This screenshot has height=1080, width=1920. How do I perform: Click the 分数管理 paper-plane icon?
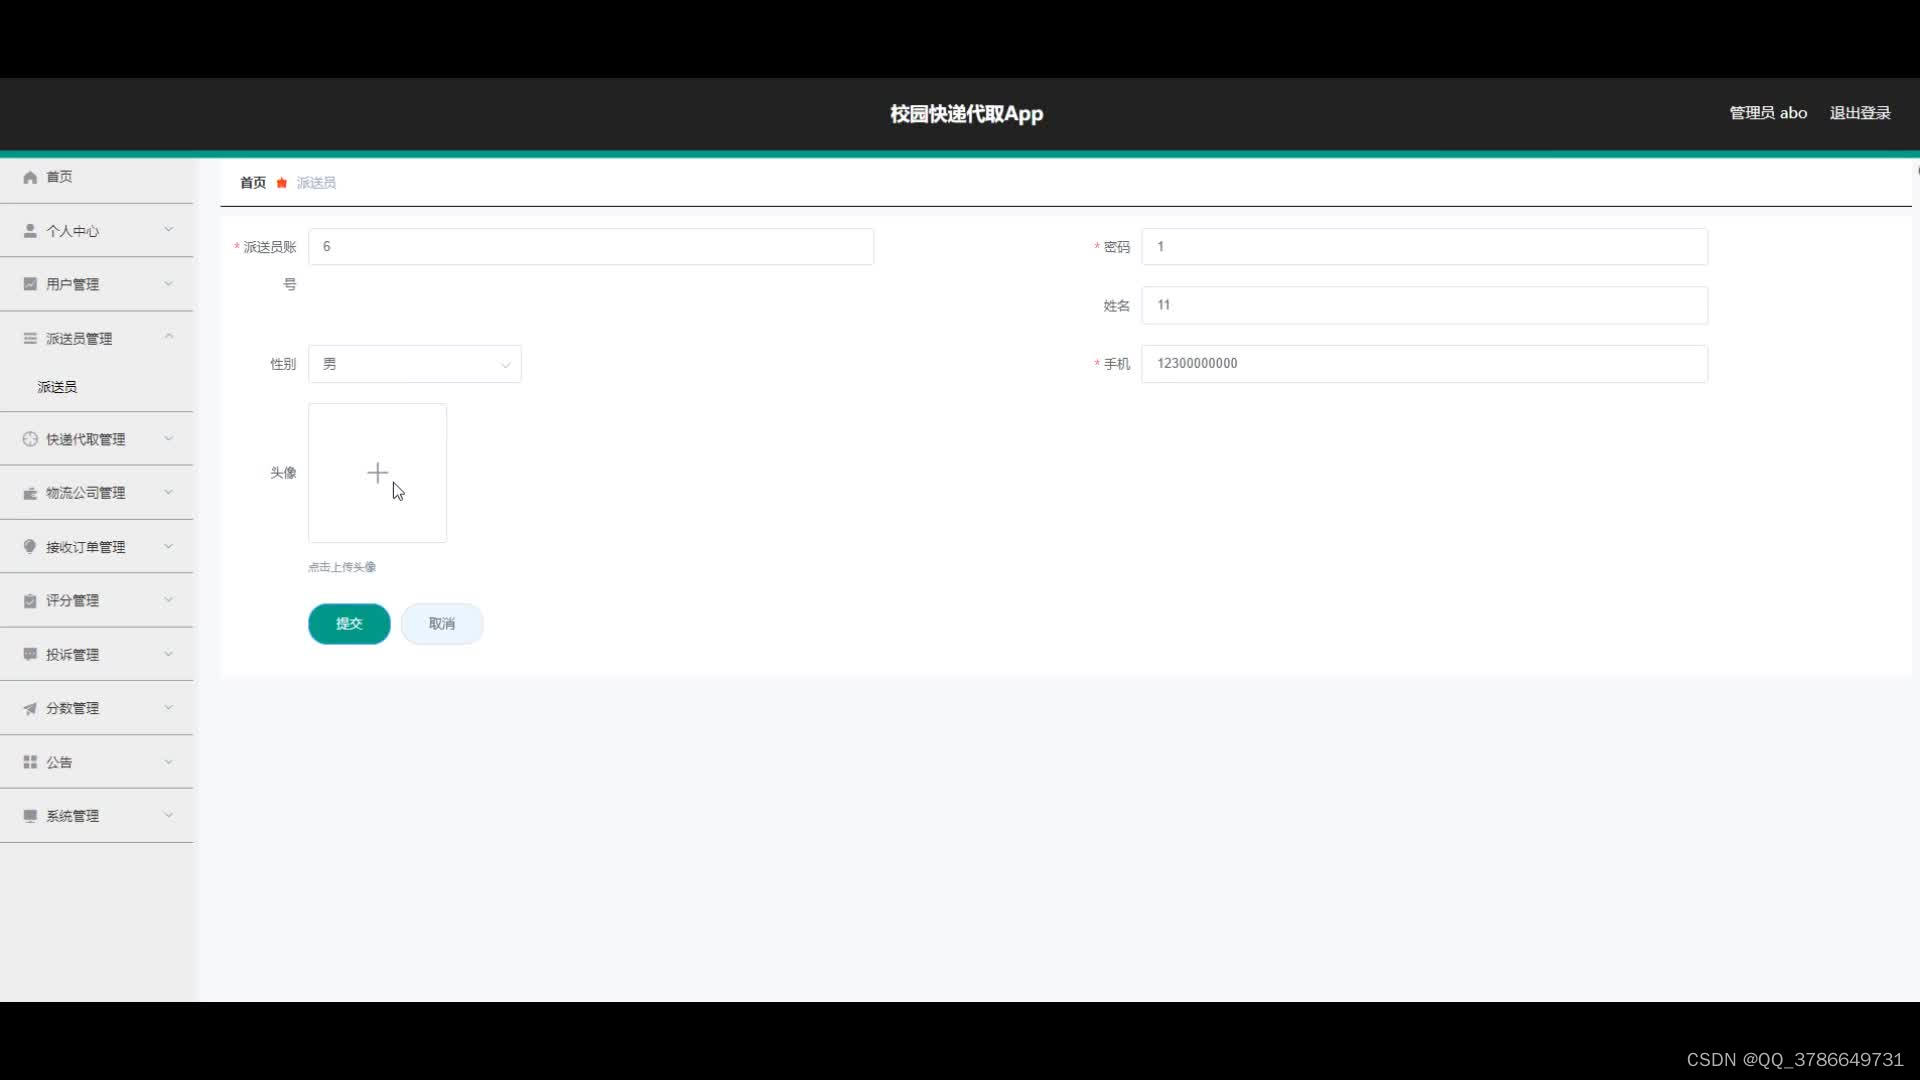[x=30, y=708]
